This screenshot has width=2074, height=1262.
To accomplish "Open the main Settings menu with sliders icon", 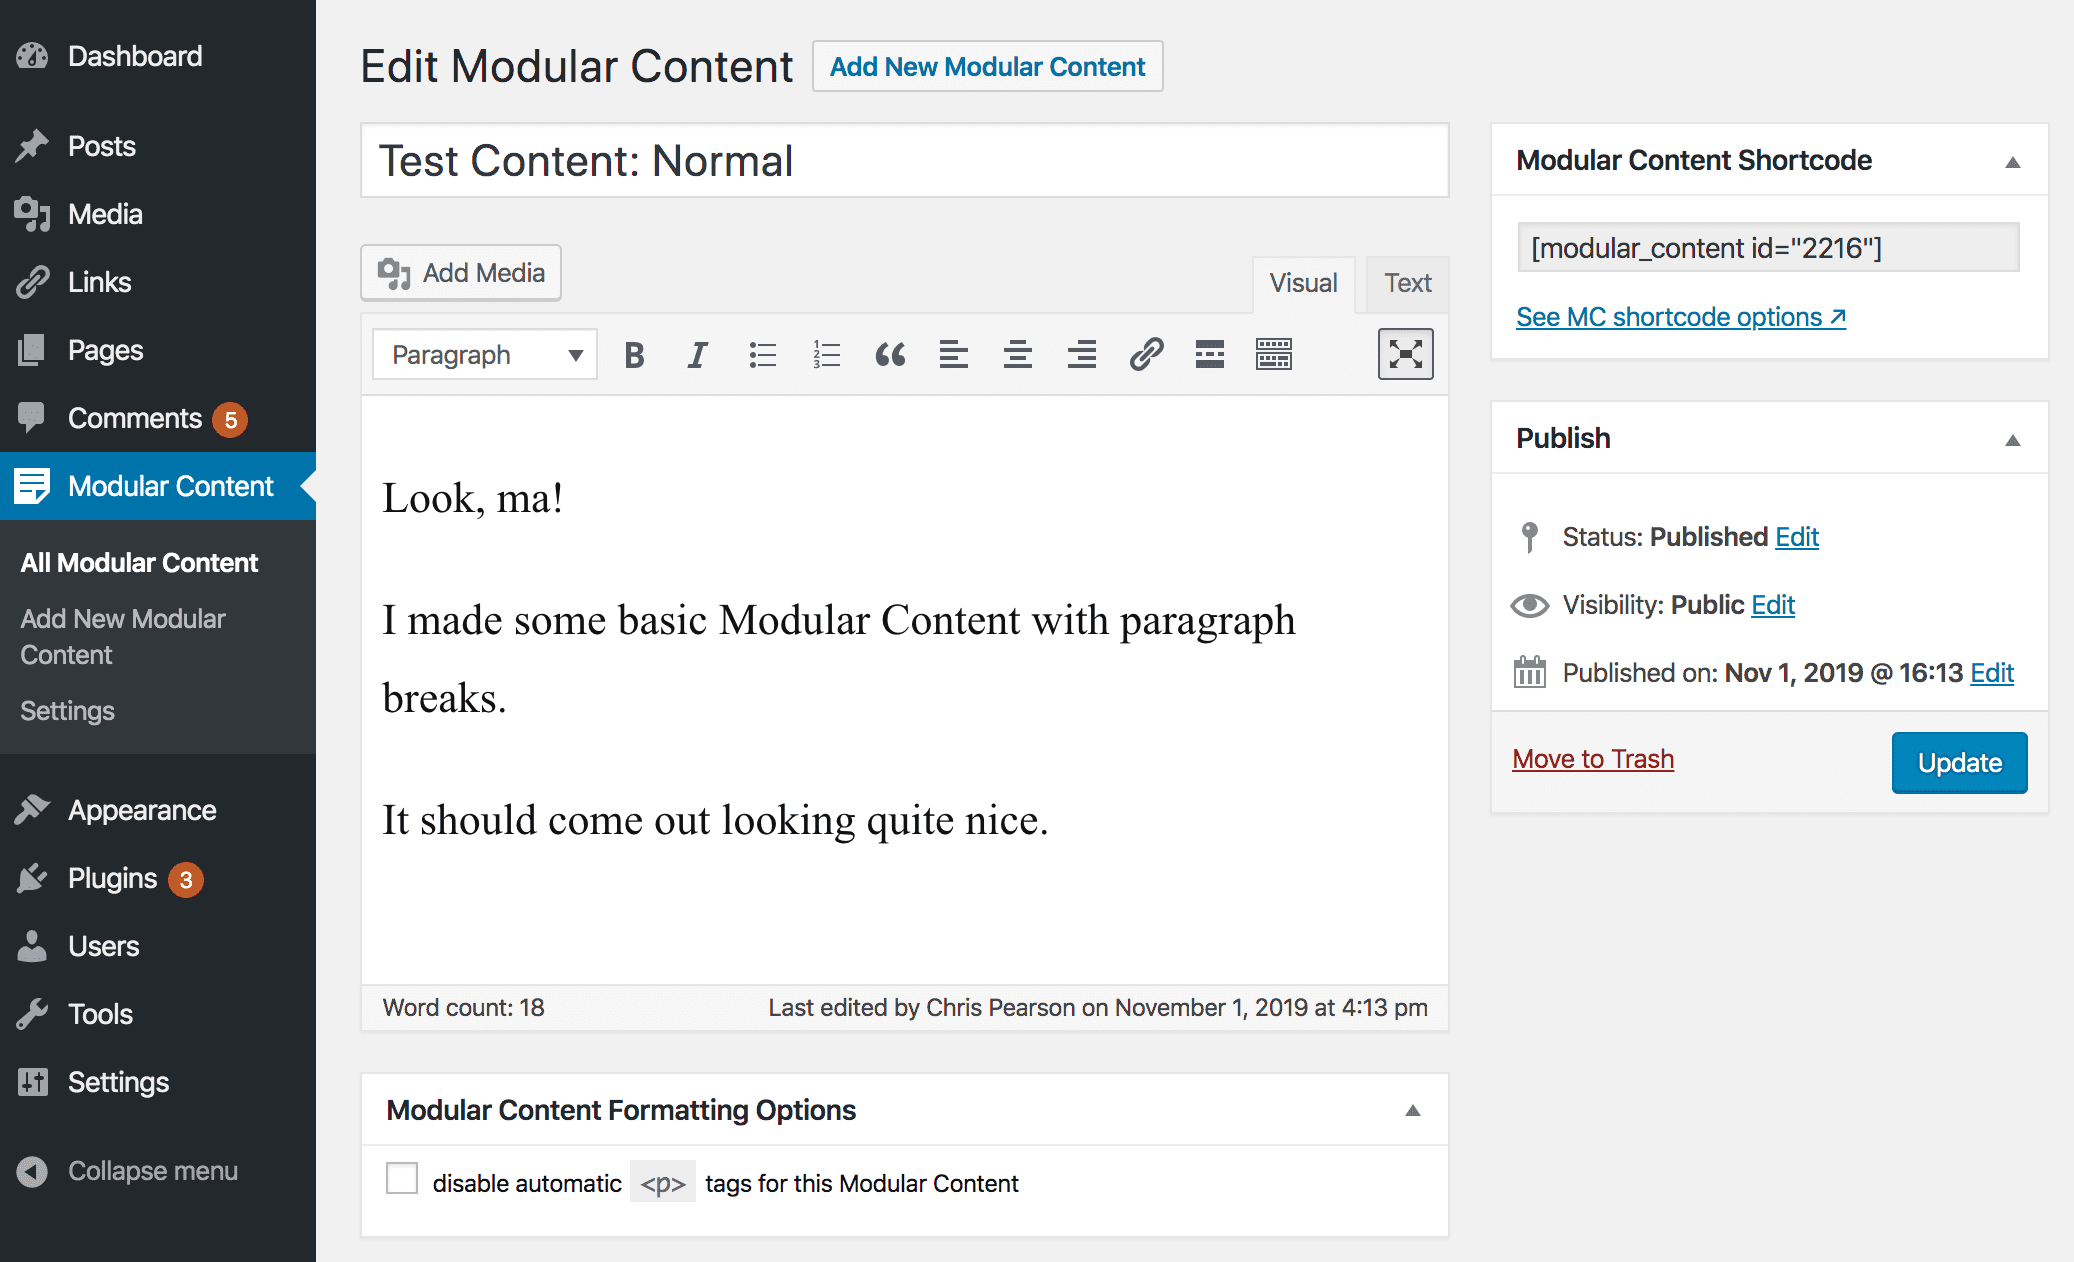I will tap(158, 1082).
